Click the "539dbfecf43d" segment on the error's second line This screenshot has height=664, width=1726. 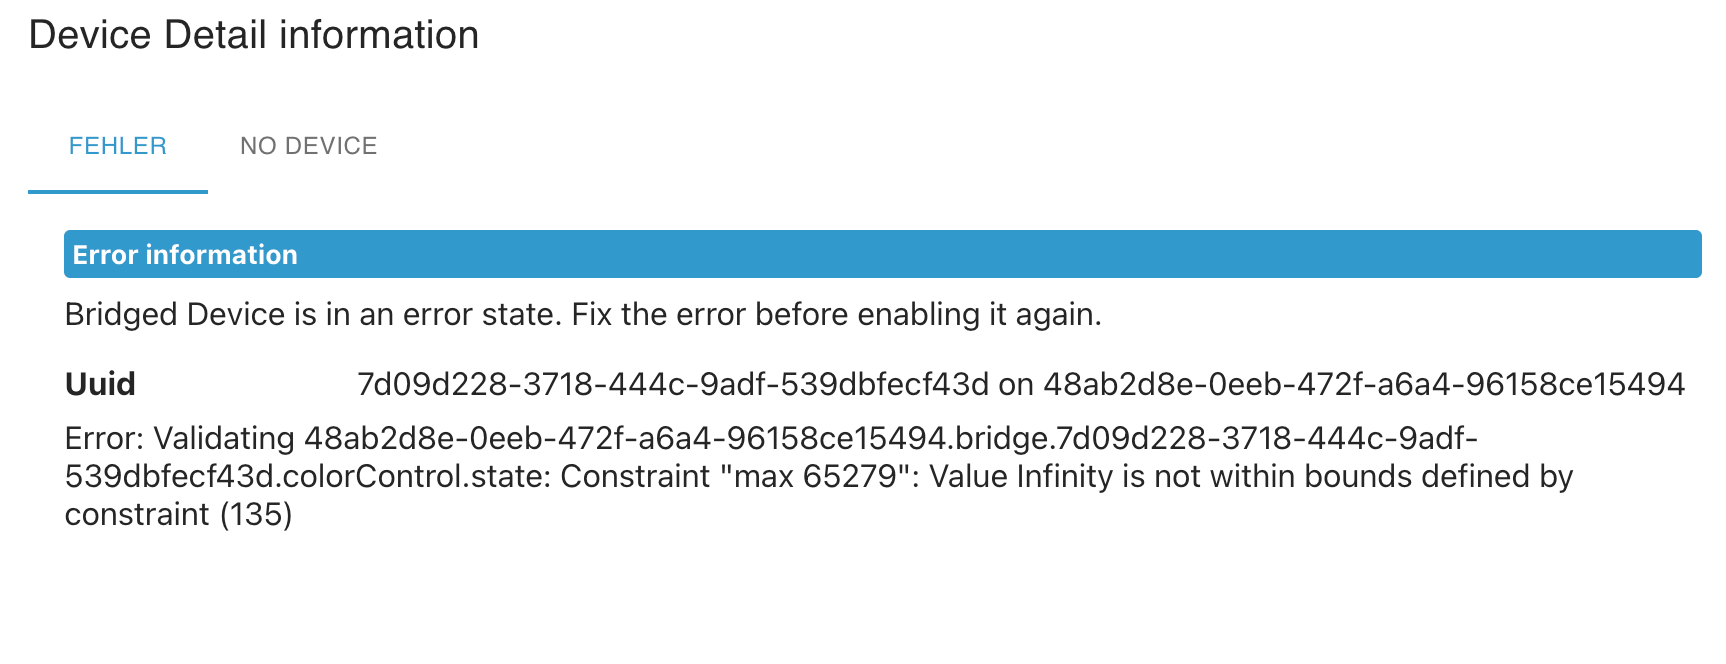pos(168,477)
